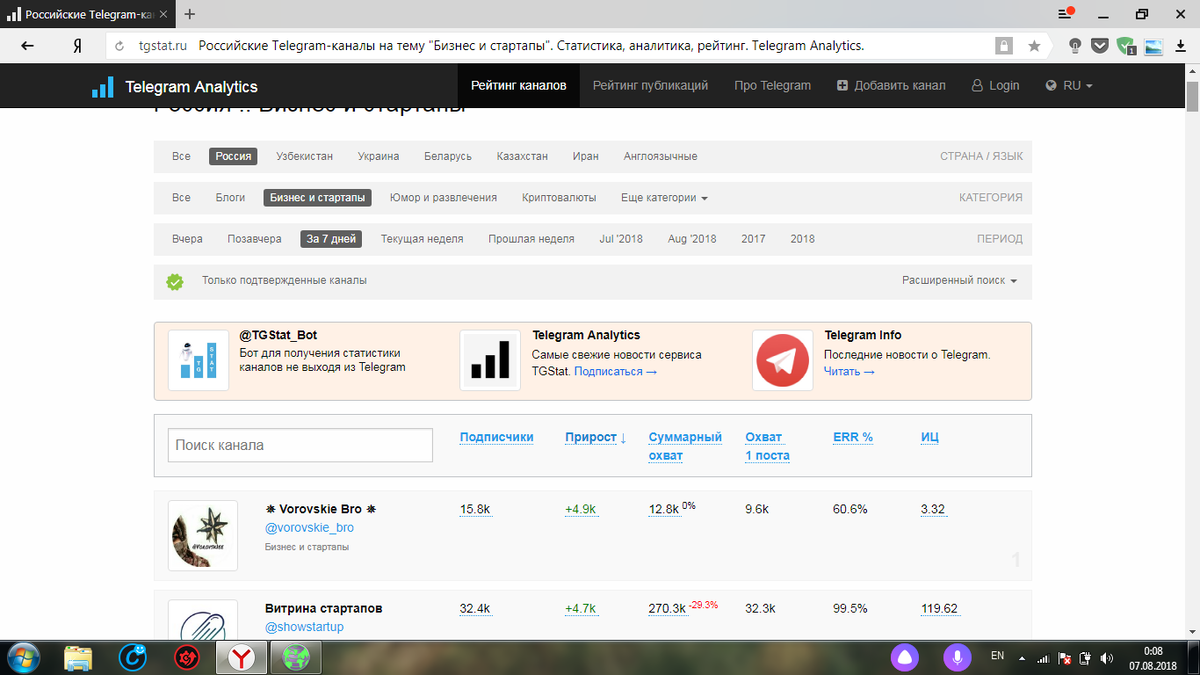Viewport: 1200px width, 675px height.
Task: Reload the page with the refresh icon
Action: (119, 46)
